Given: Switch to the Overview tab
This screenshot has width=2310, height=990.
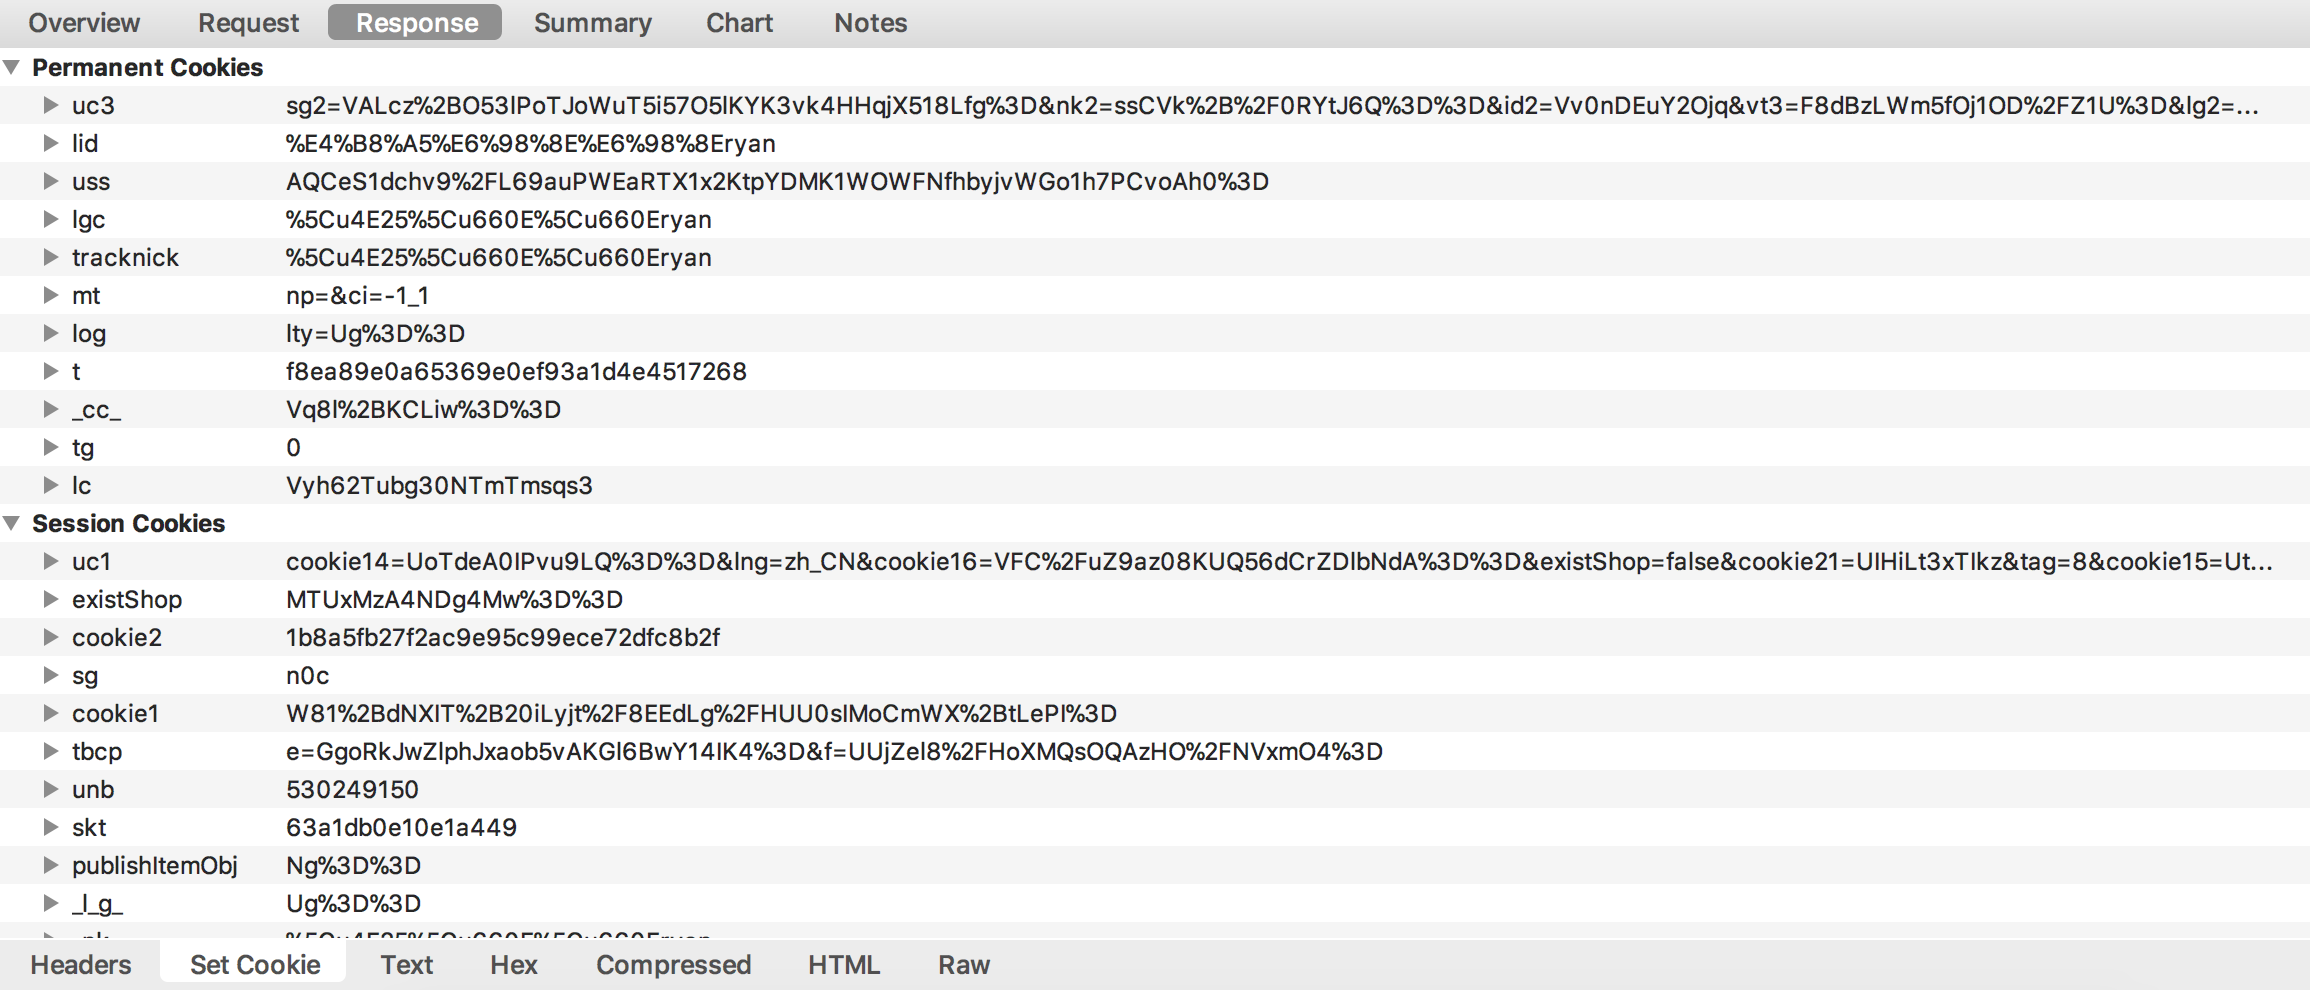Looking at the screenshot, I should pos(84,23).
